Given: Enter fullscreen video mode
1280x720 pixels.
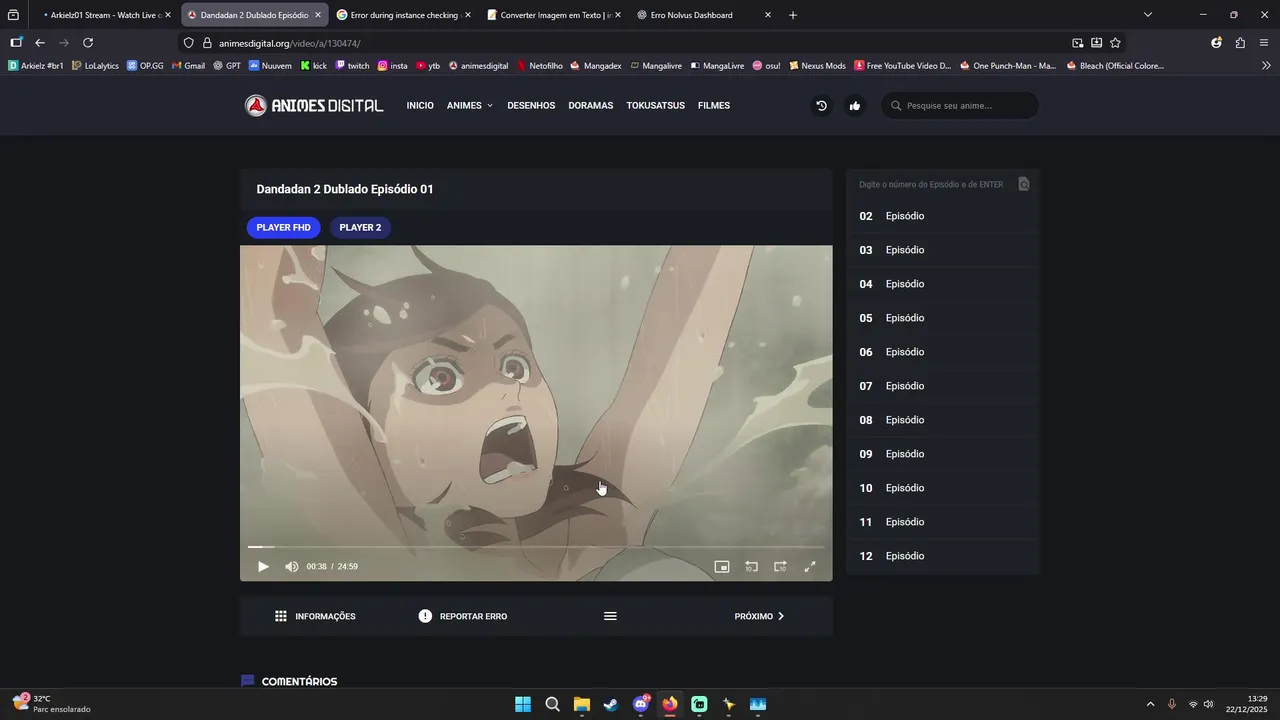Looking at the screenshot, I should click(x=810, y=567).
